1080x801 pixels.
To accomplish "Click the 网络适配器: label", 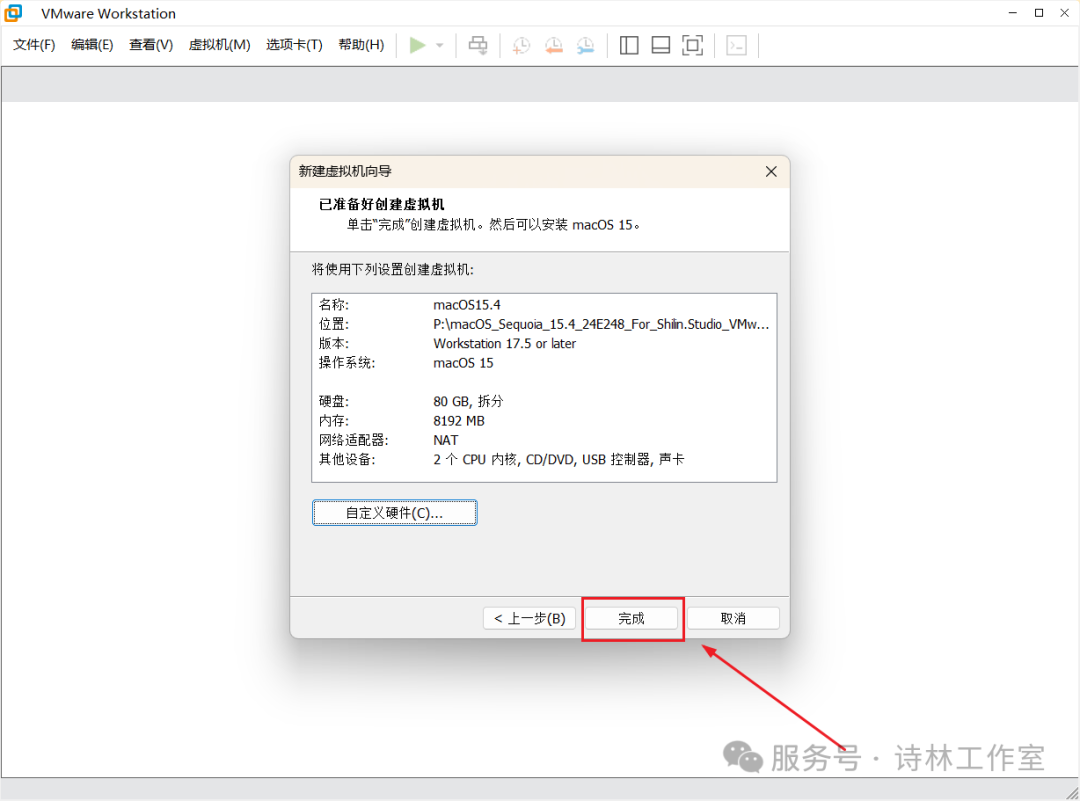I will tap(353, 439).
